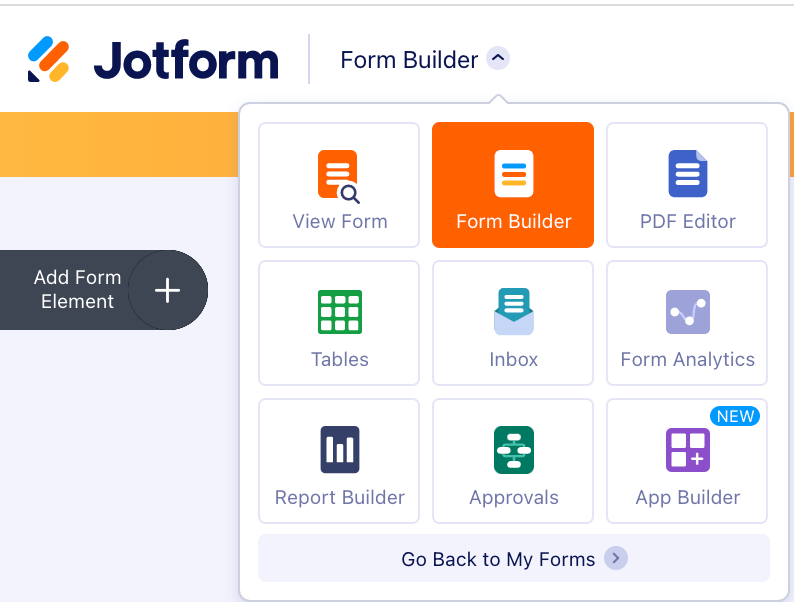Open the Report Builder tile
The height and width of the screenshot is (602, 794).
(339, 461)
